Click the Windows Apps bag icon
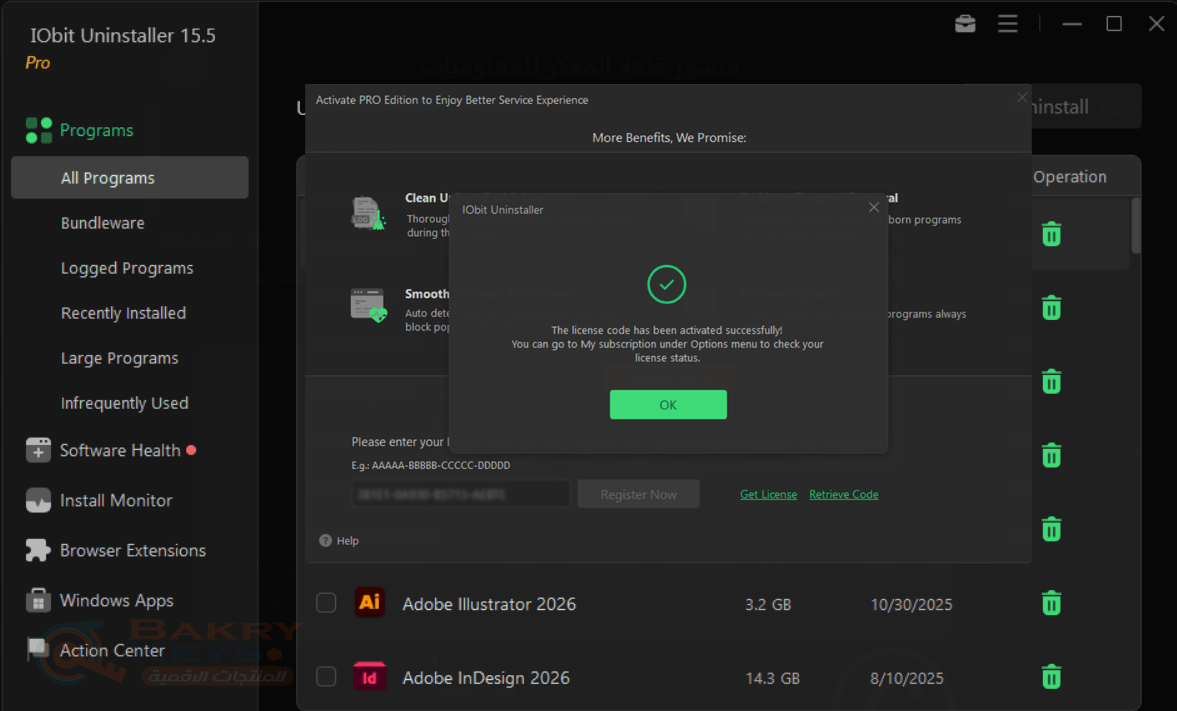 [38, 600]
